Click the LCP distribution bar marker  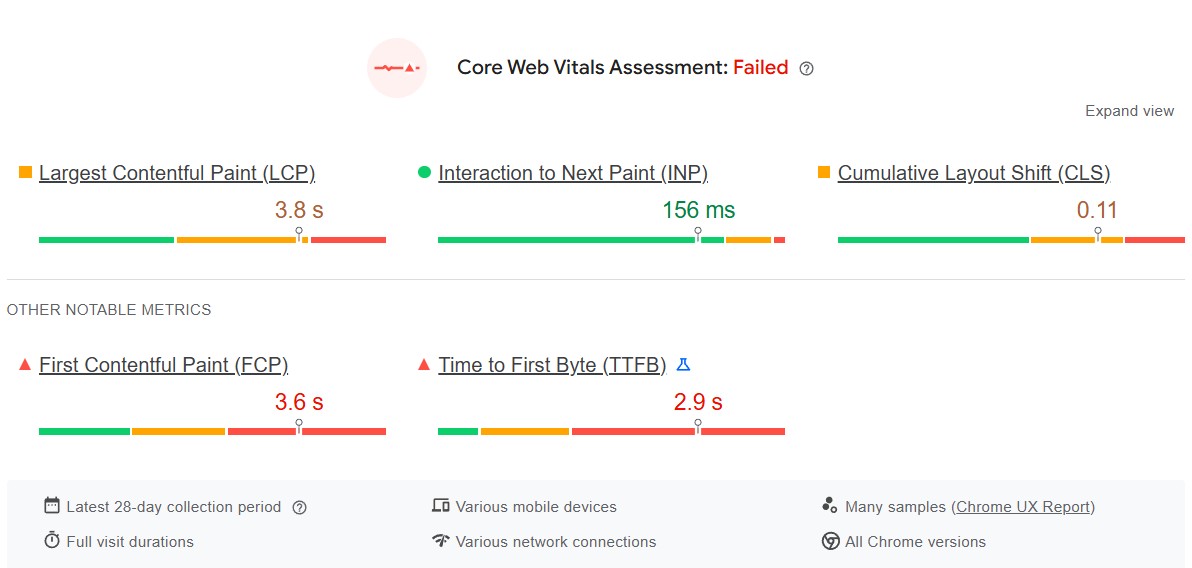pos(299,234)
